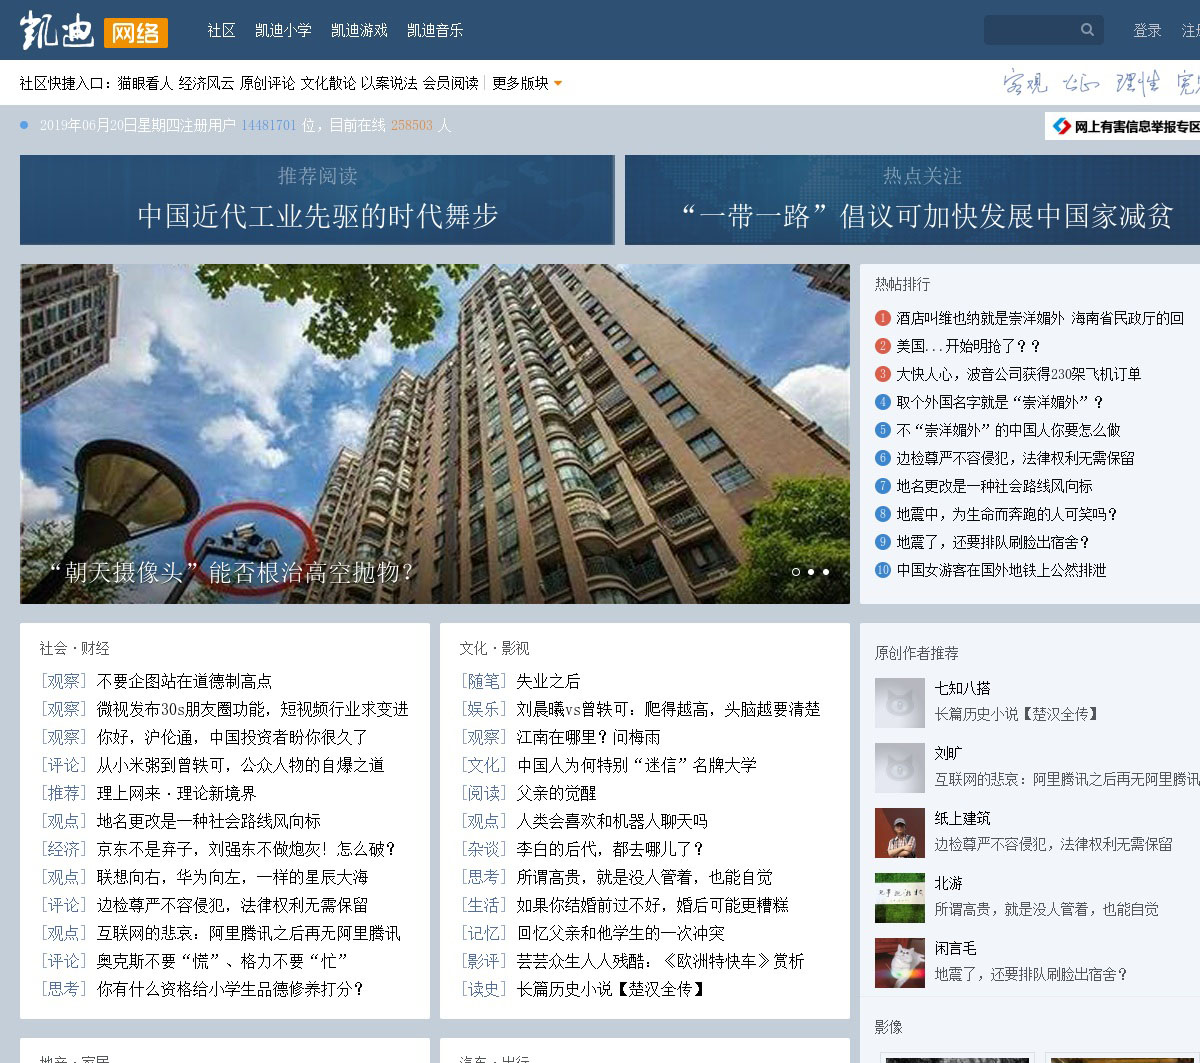This screenshot has width=1200, height=1063.
Task: Open article 奥克斯不要“慌”、格力不要“忙”
Action: coord(222,961)
